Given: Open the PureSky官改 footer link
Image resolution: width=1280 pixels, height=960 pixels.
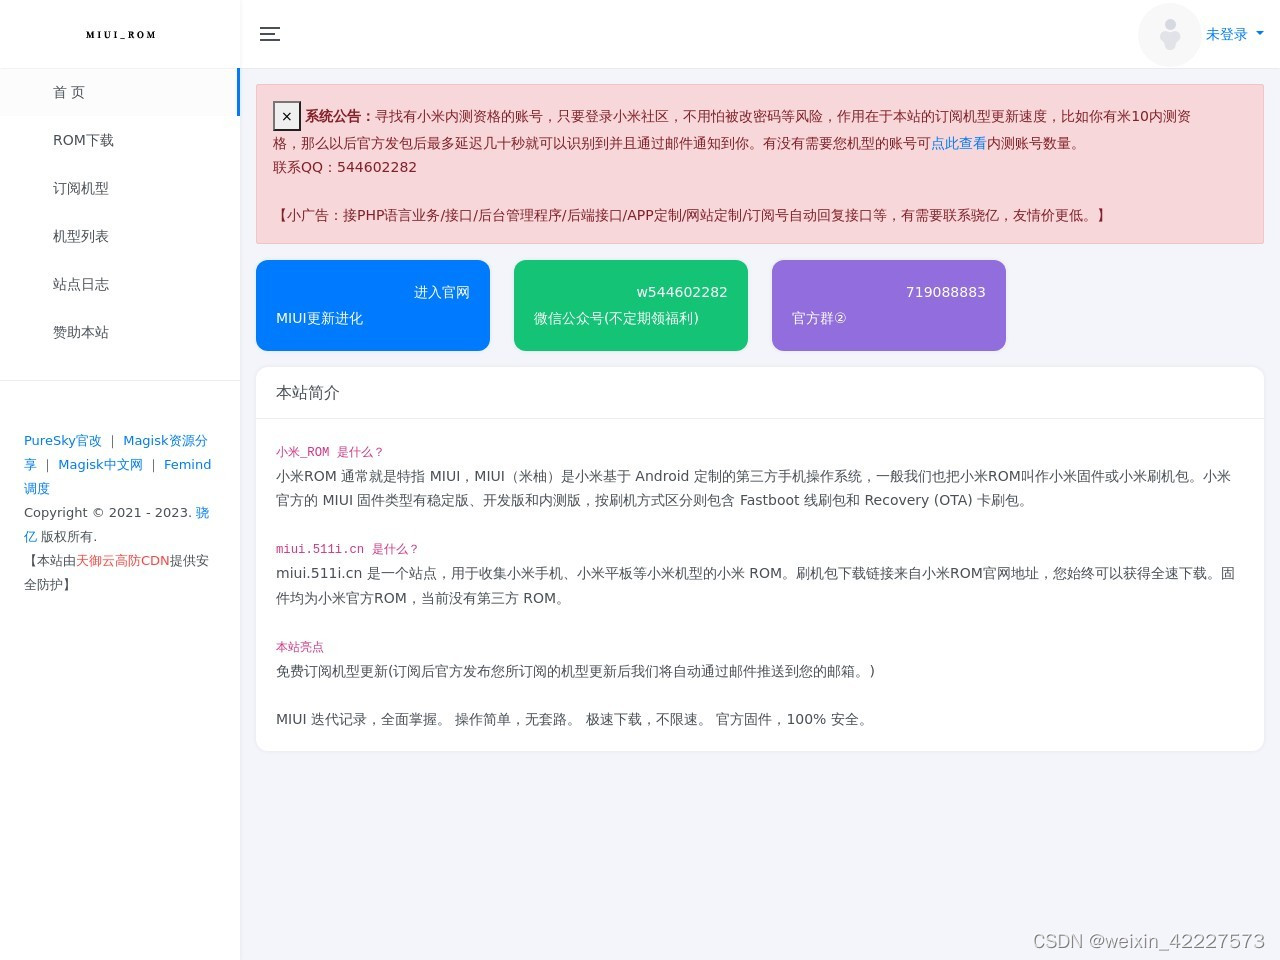Looking at the screenshot, I should [x=63, y=440].
